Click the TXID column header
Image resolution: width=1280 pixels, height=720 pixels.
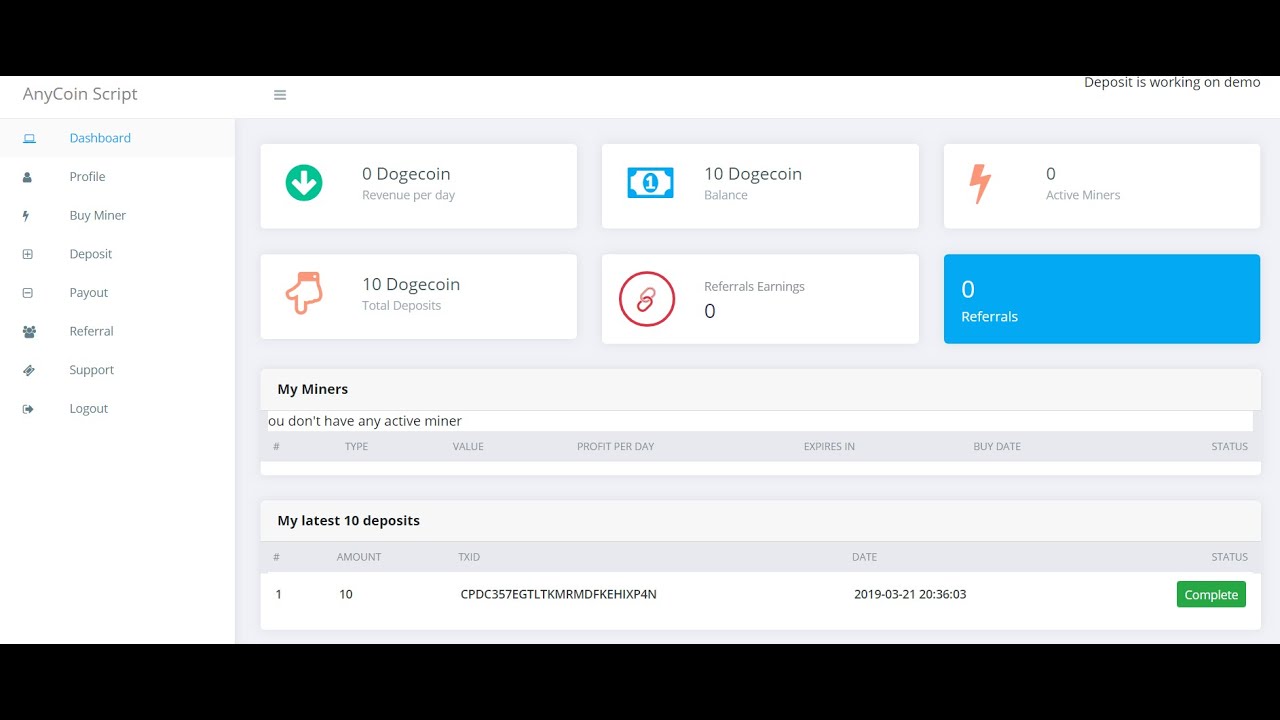[469, 557]
